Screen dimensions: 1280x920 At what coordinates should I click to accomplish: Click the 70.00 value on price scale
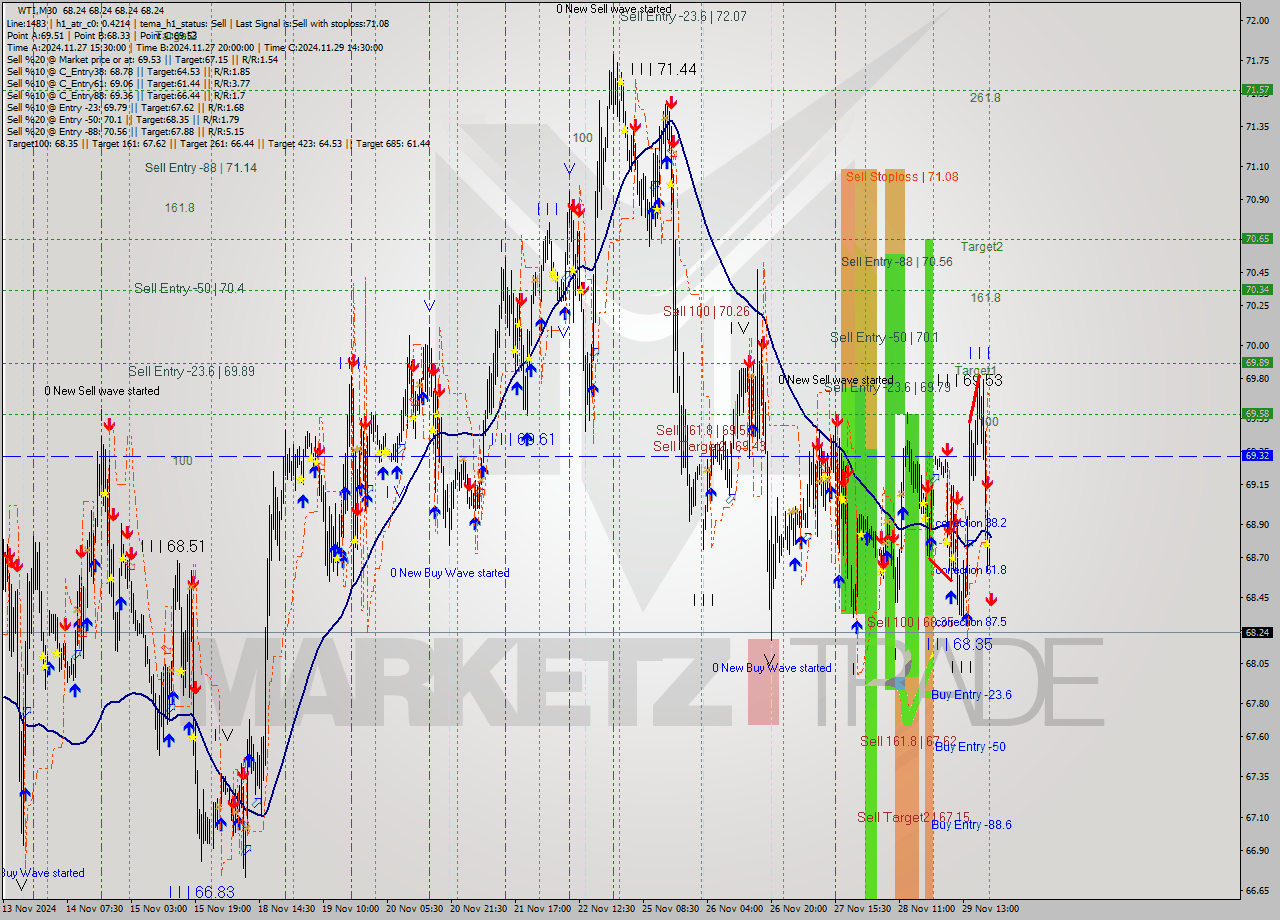tap(1256, 345)
